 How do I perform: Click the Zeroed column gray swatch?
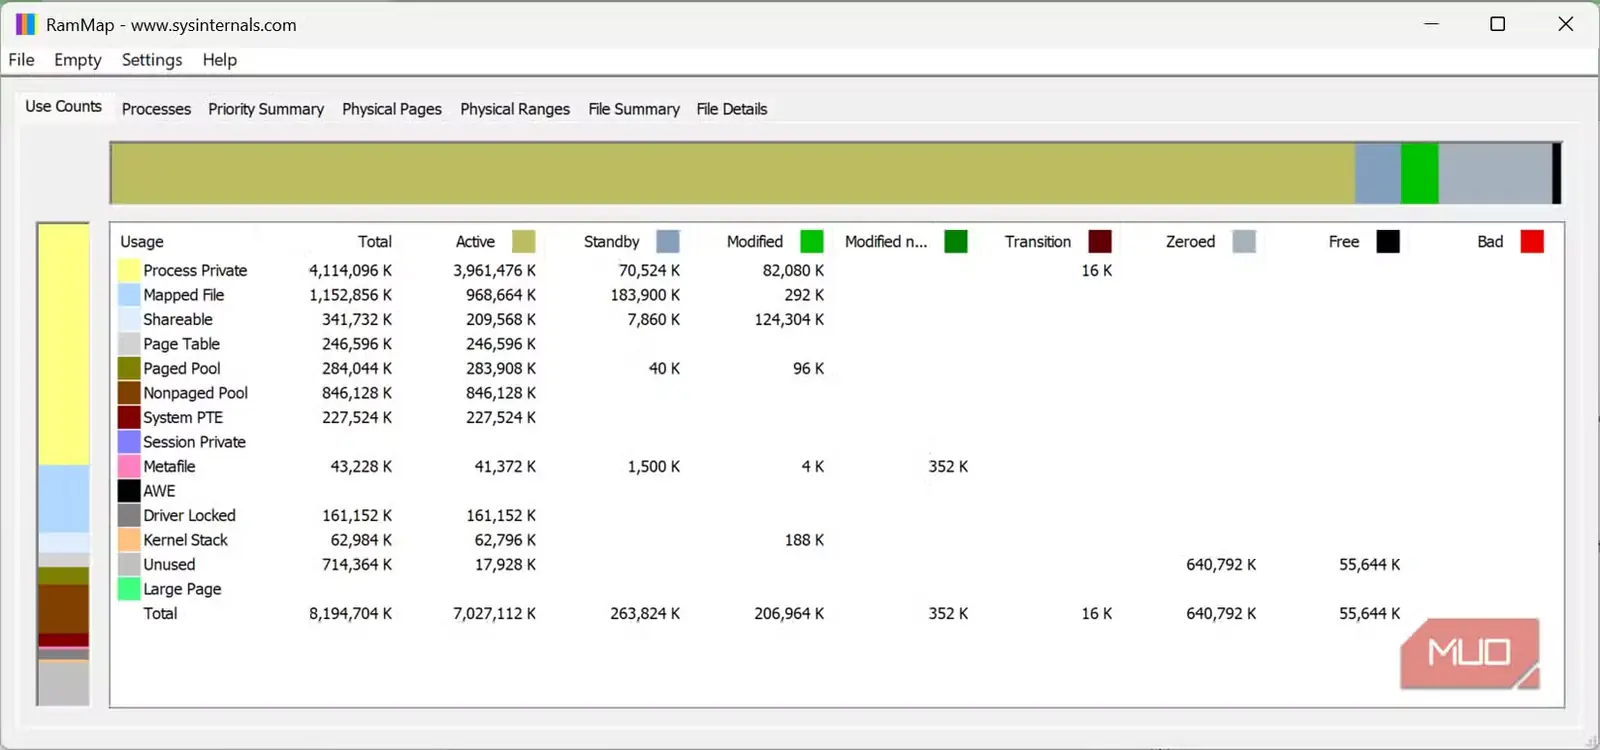pos(1244,241)
